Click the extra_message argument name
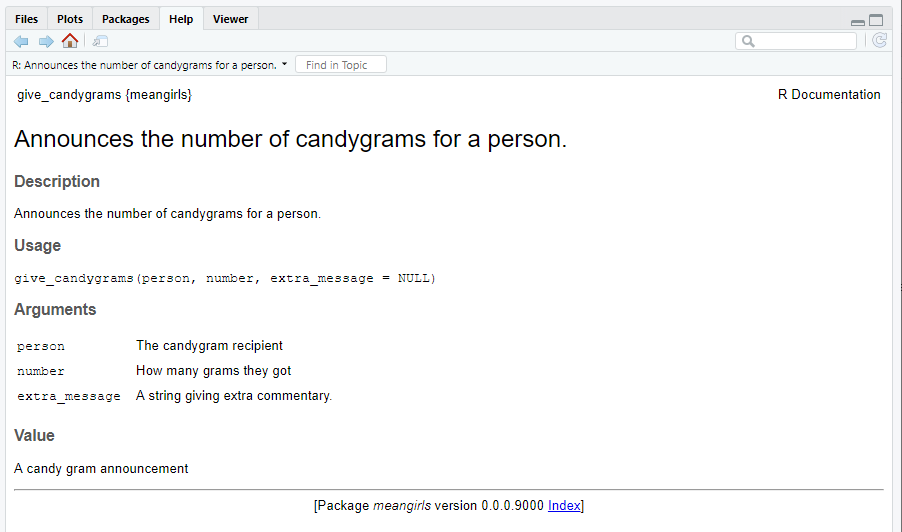This screenshot has height=532, width=902. 69,396
